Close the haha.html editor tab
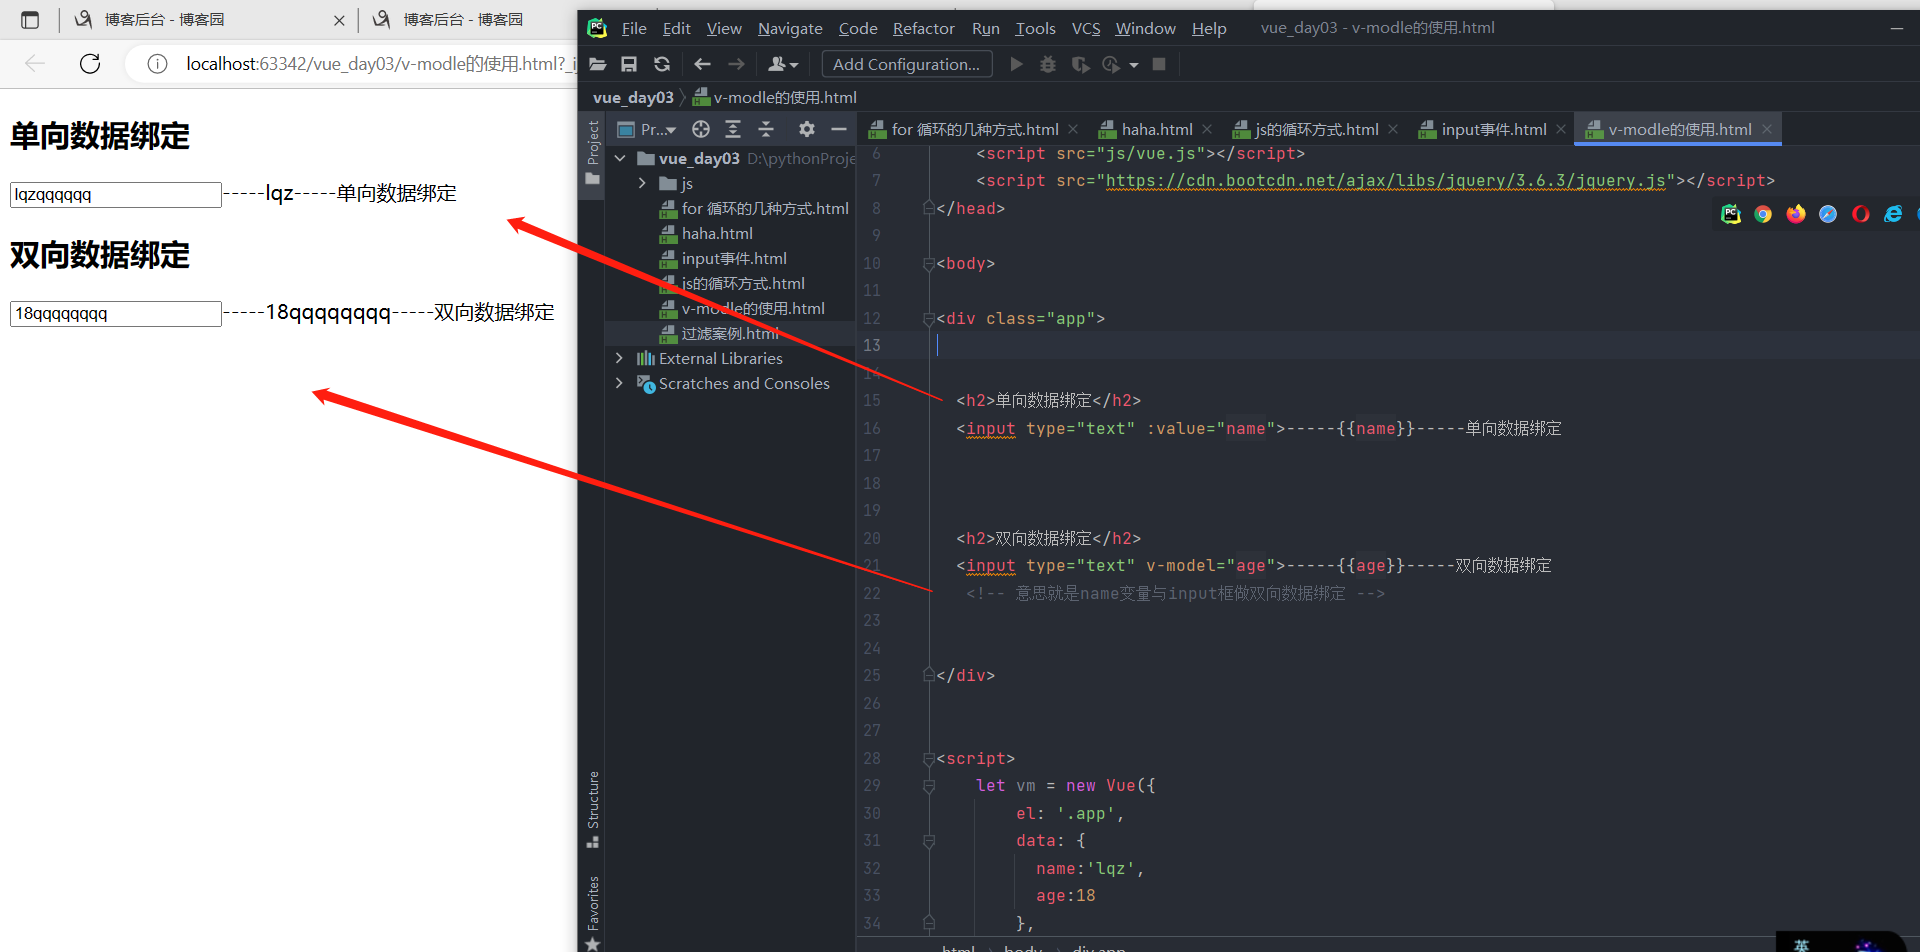The height and width of the screenshot is (952, 1920). pyautogui.click(x=1207, y=129)
